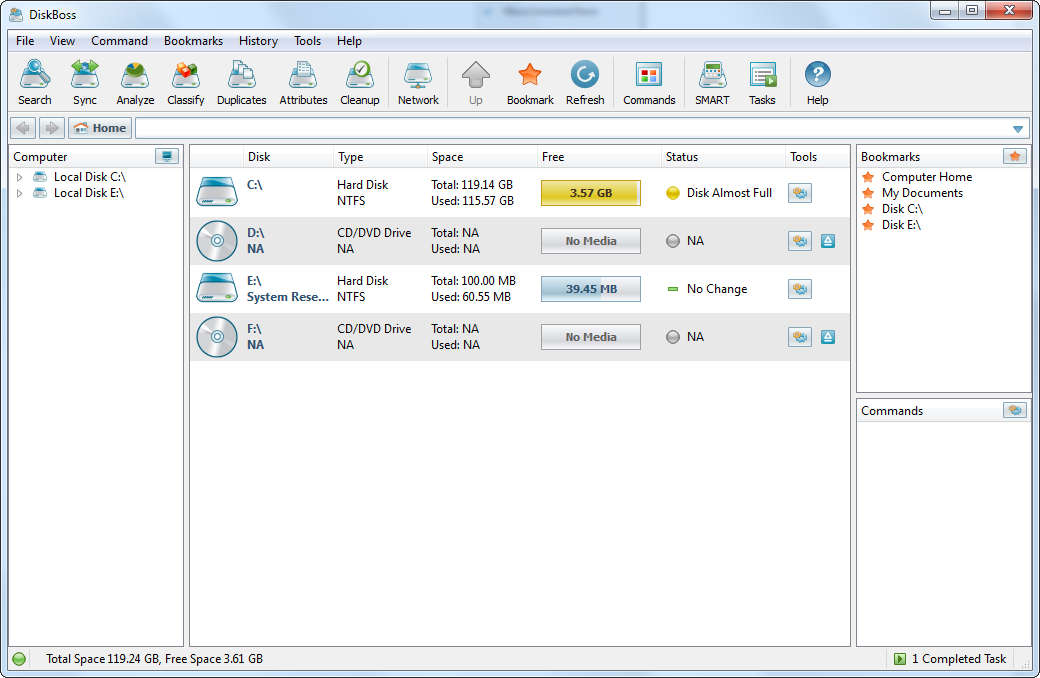Sort by the Disk column header

click(x=288, y=157)
